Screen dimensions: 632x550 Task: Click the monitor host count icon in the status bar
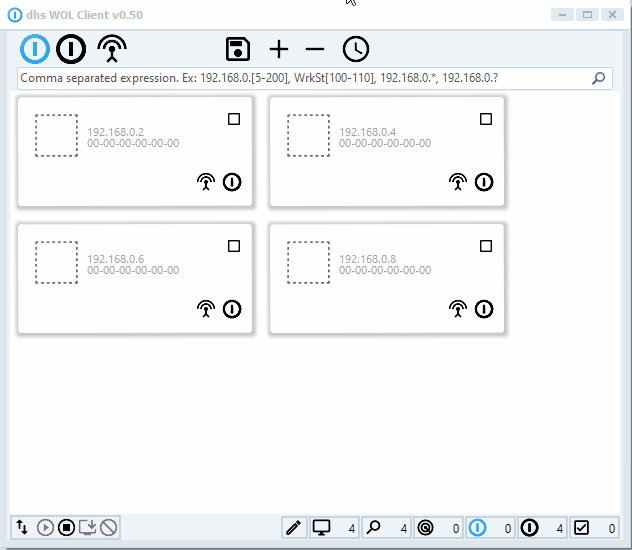tap(321, 527)
